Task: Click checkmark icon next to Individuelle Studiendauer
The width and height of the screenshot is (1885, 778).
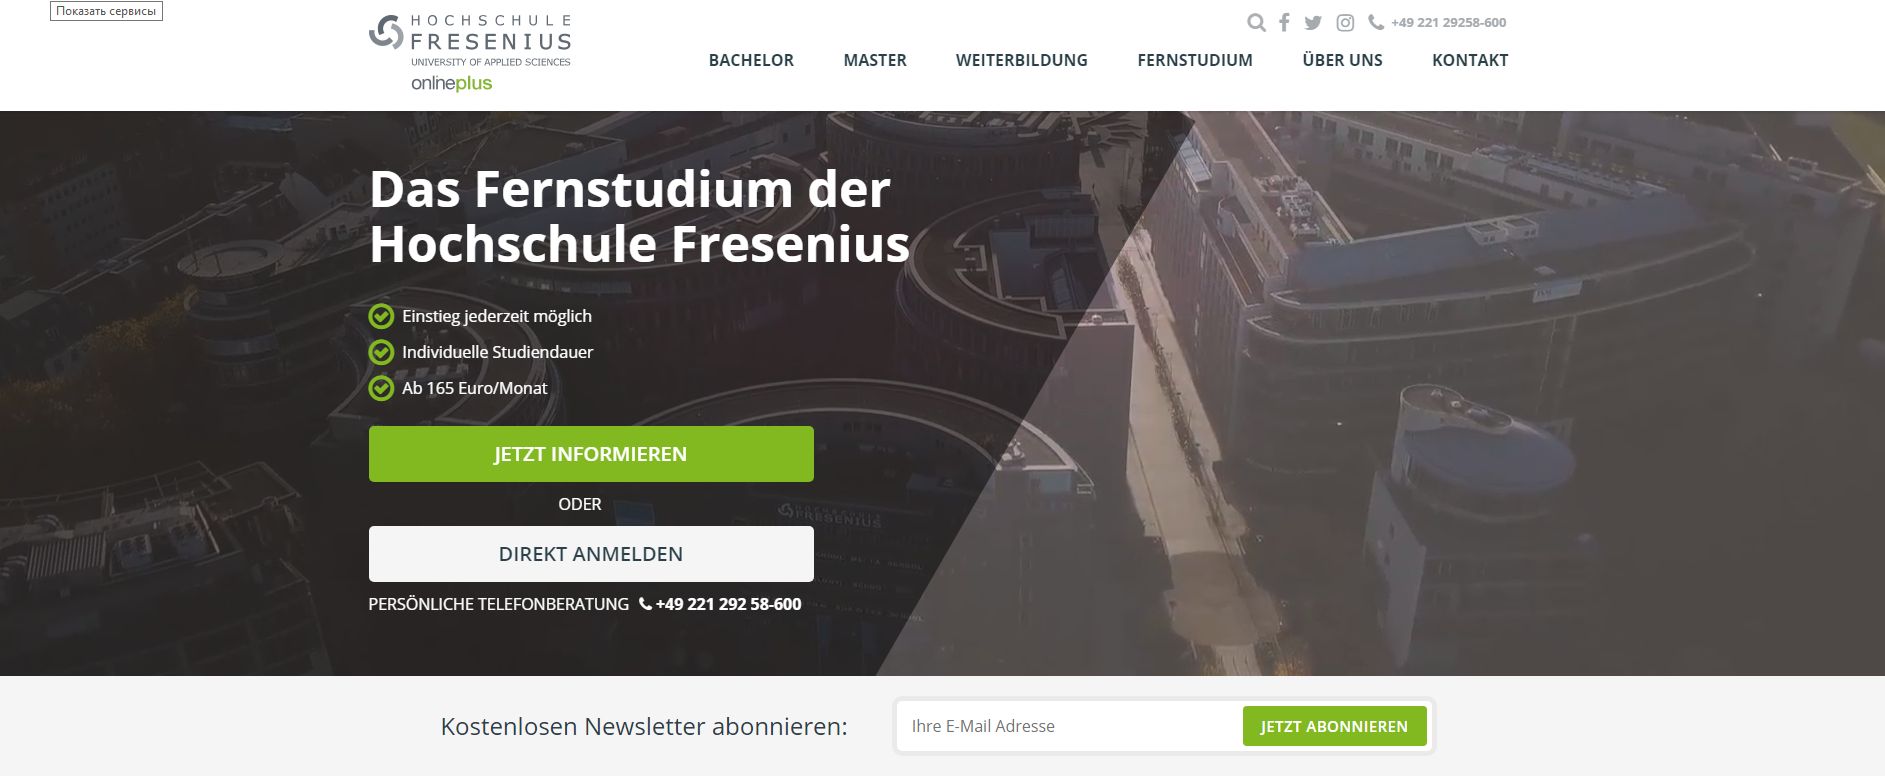Action: pyautogui.click(x=381, y=352)
